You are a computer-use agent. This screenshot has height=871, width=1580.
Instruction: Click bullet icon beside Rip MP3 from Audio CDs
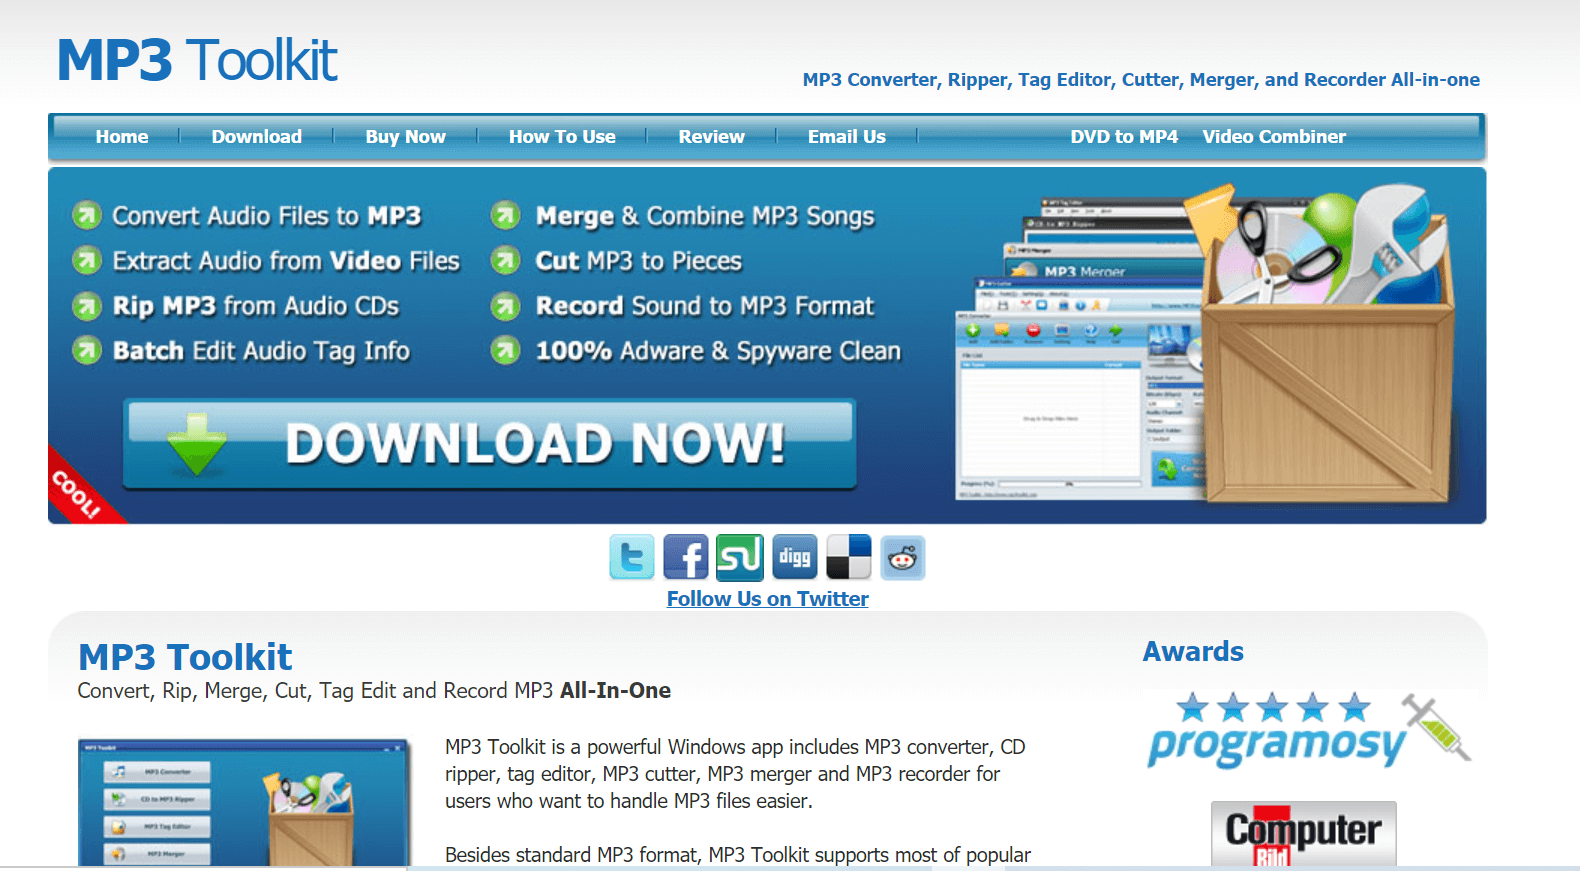point(87,305)
